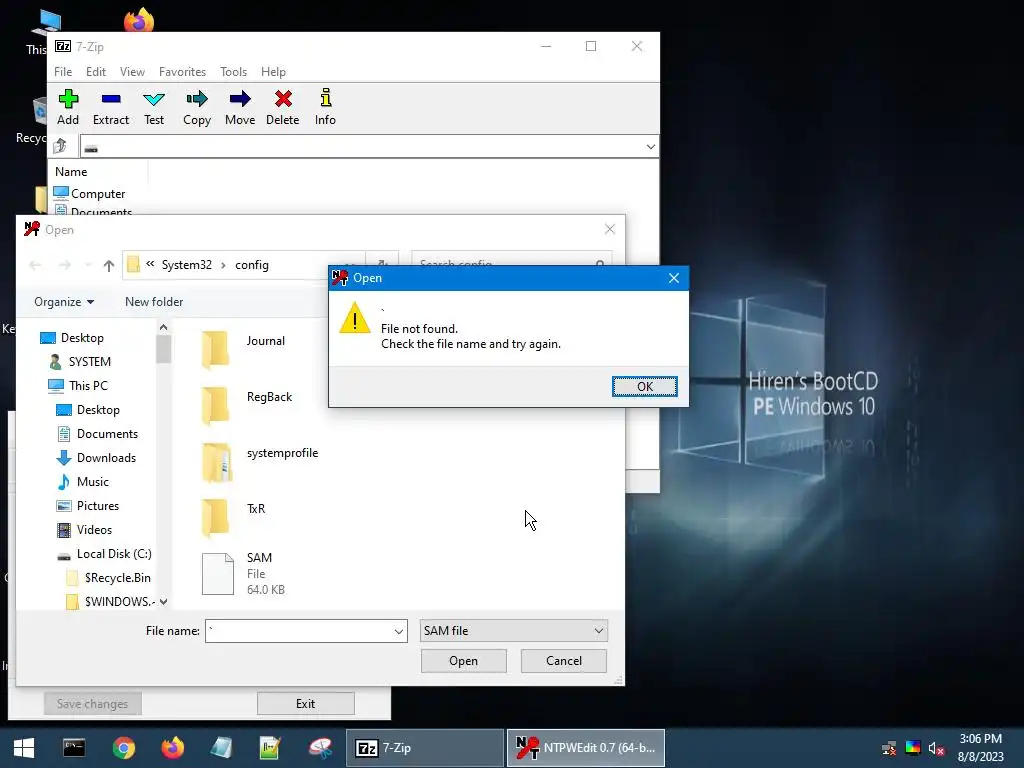Switch to 7-Zip taskbar button
1024x768 pixels.
point(424,748)
